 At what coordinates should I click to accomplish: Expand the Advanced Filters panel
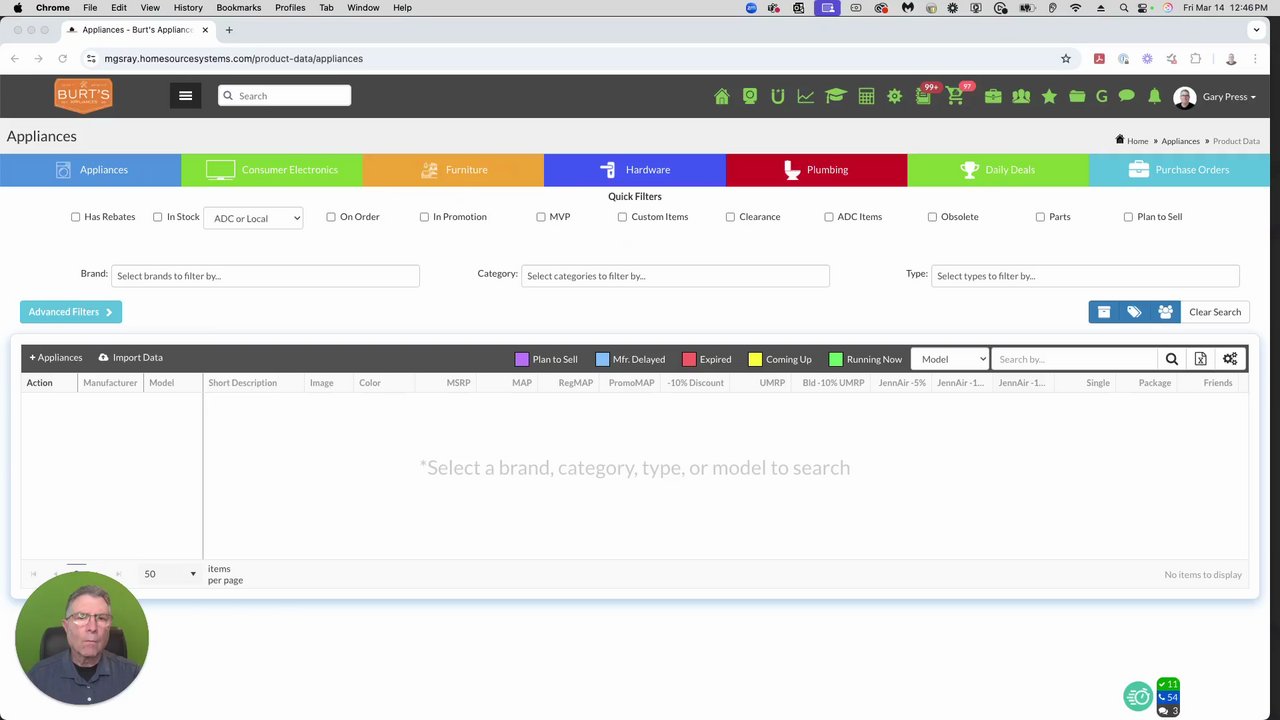pyautogui.click(x=71, y=312)
